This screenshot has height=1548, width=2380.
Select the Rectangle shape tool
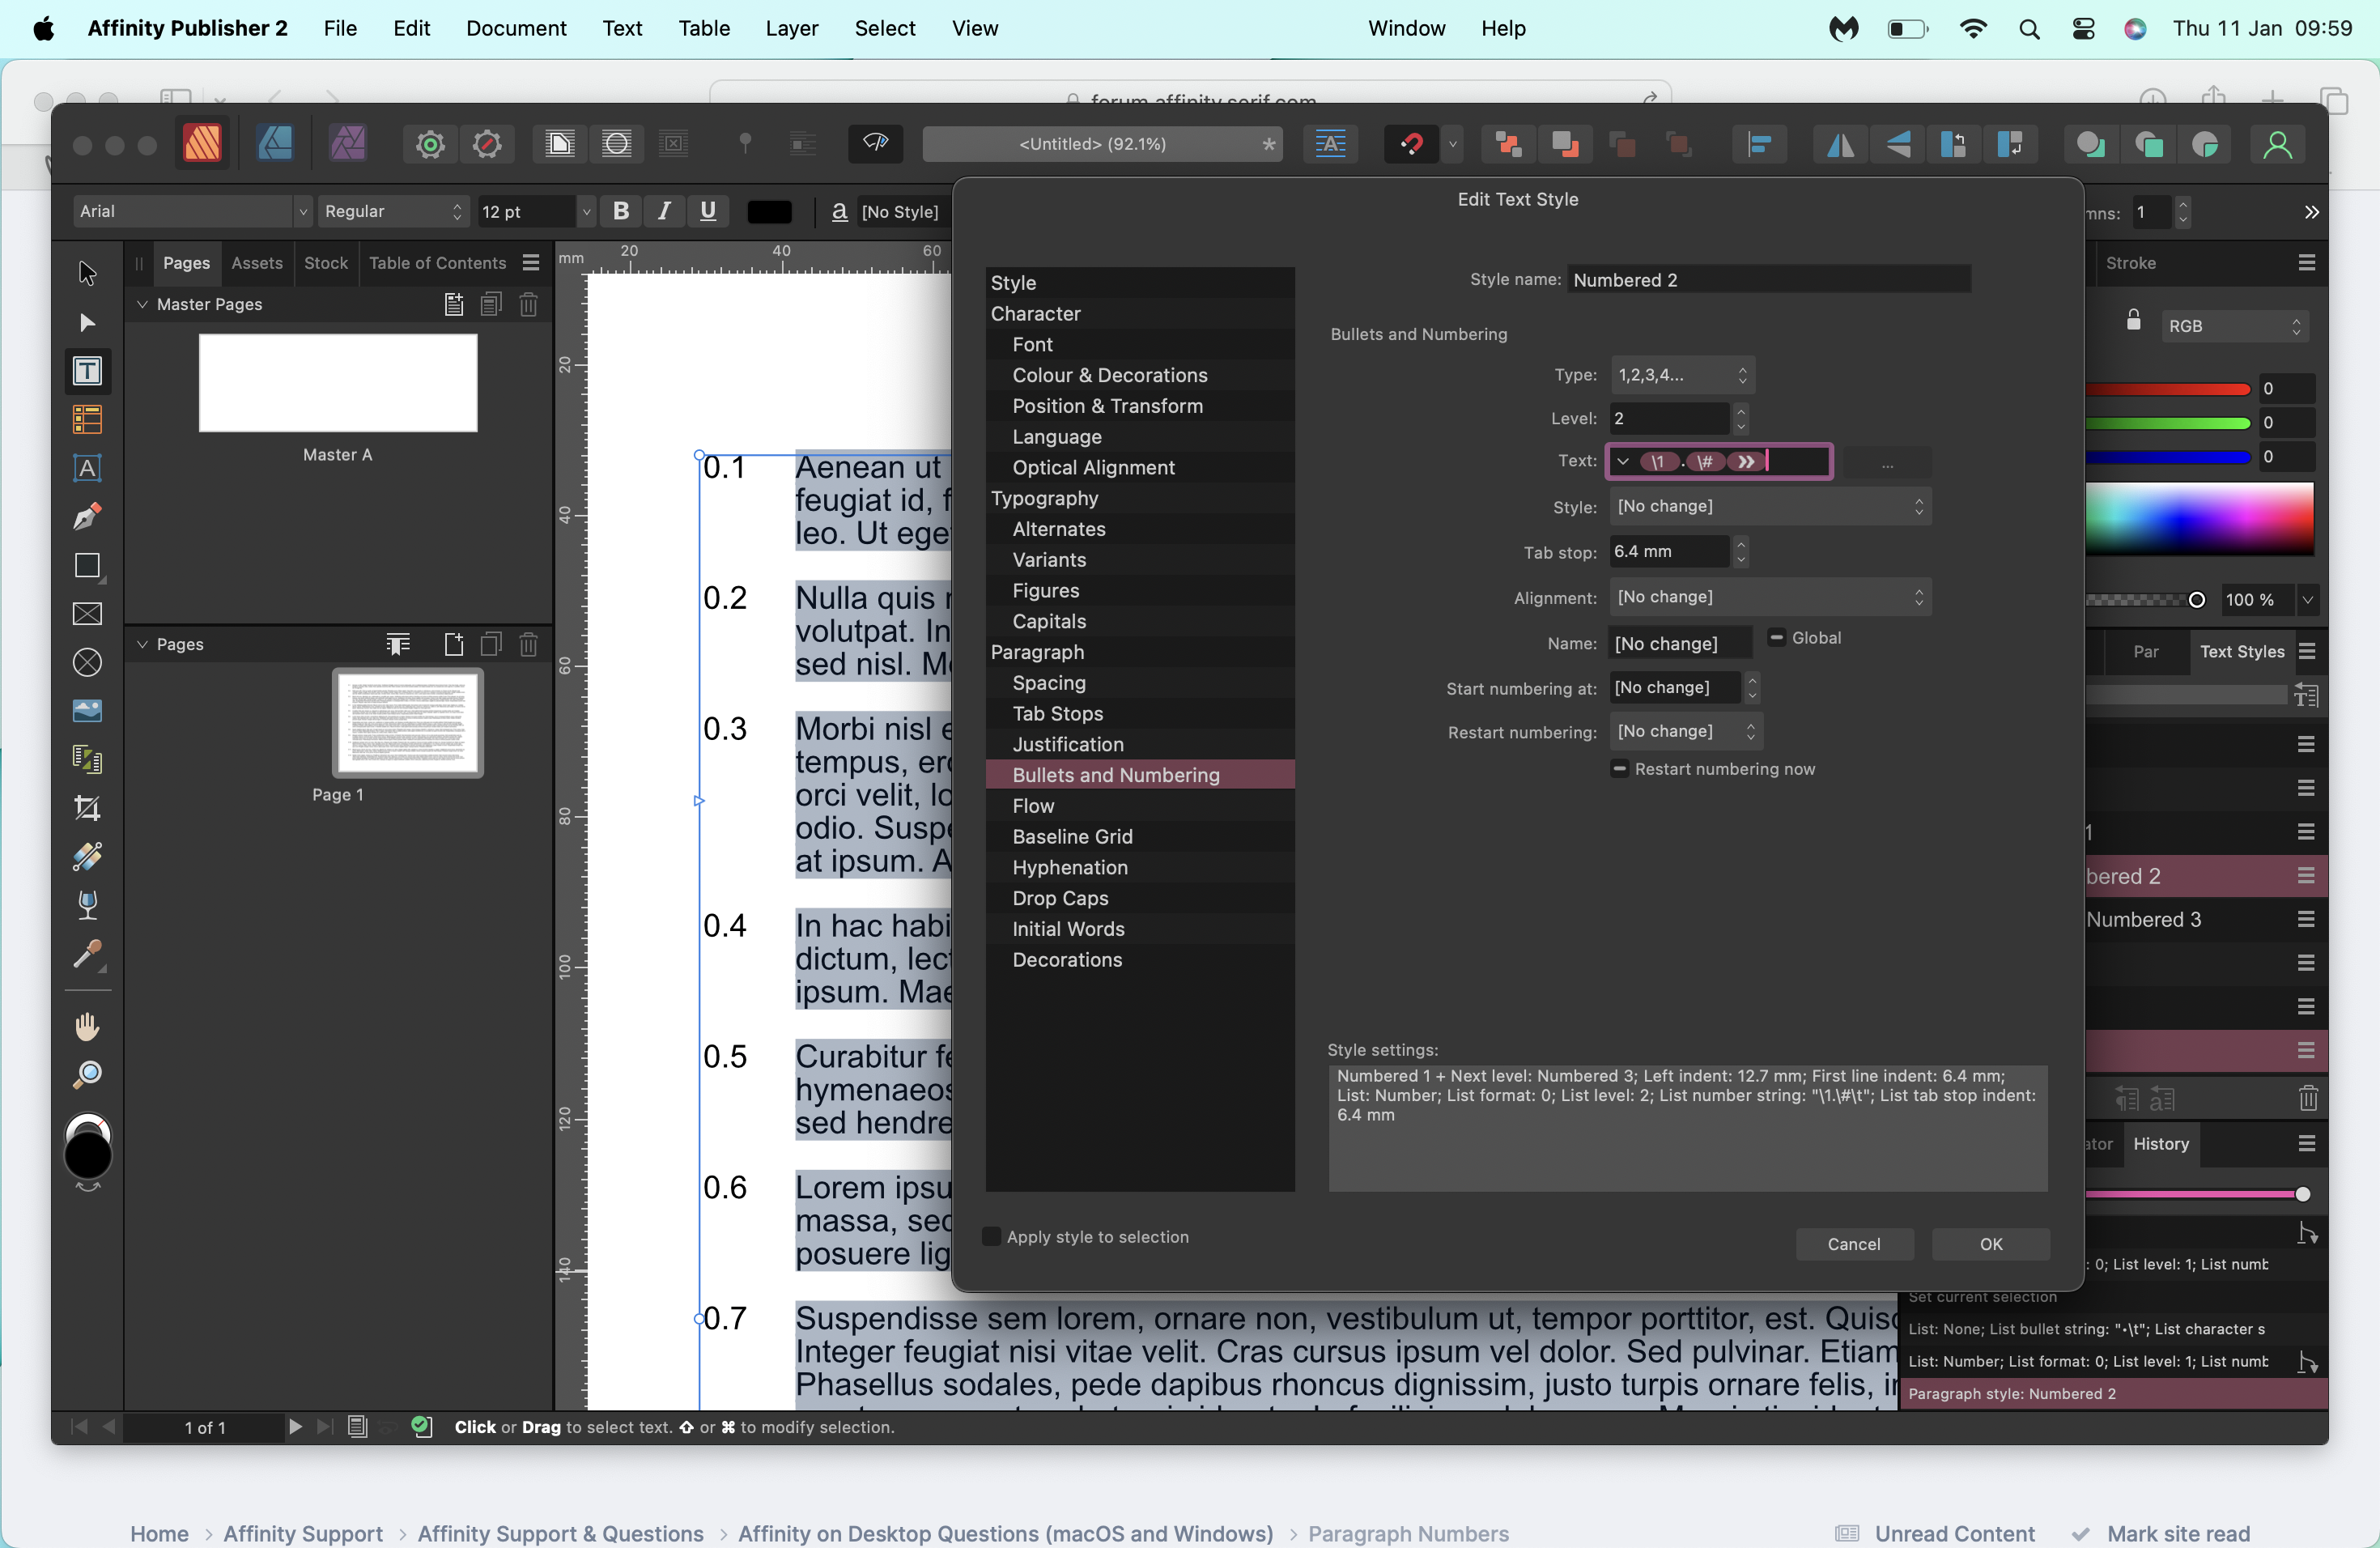(x=88, y=566)
